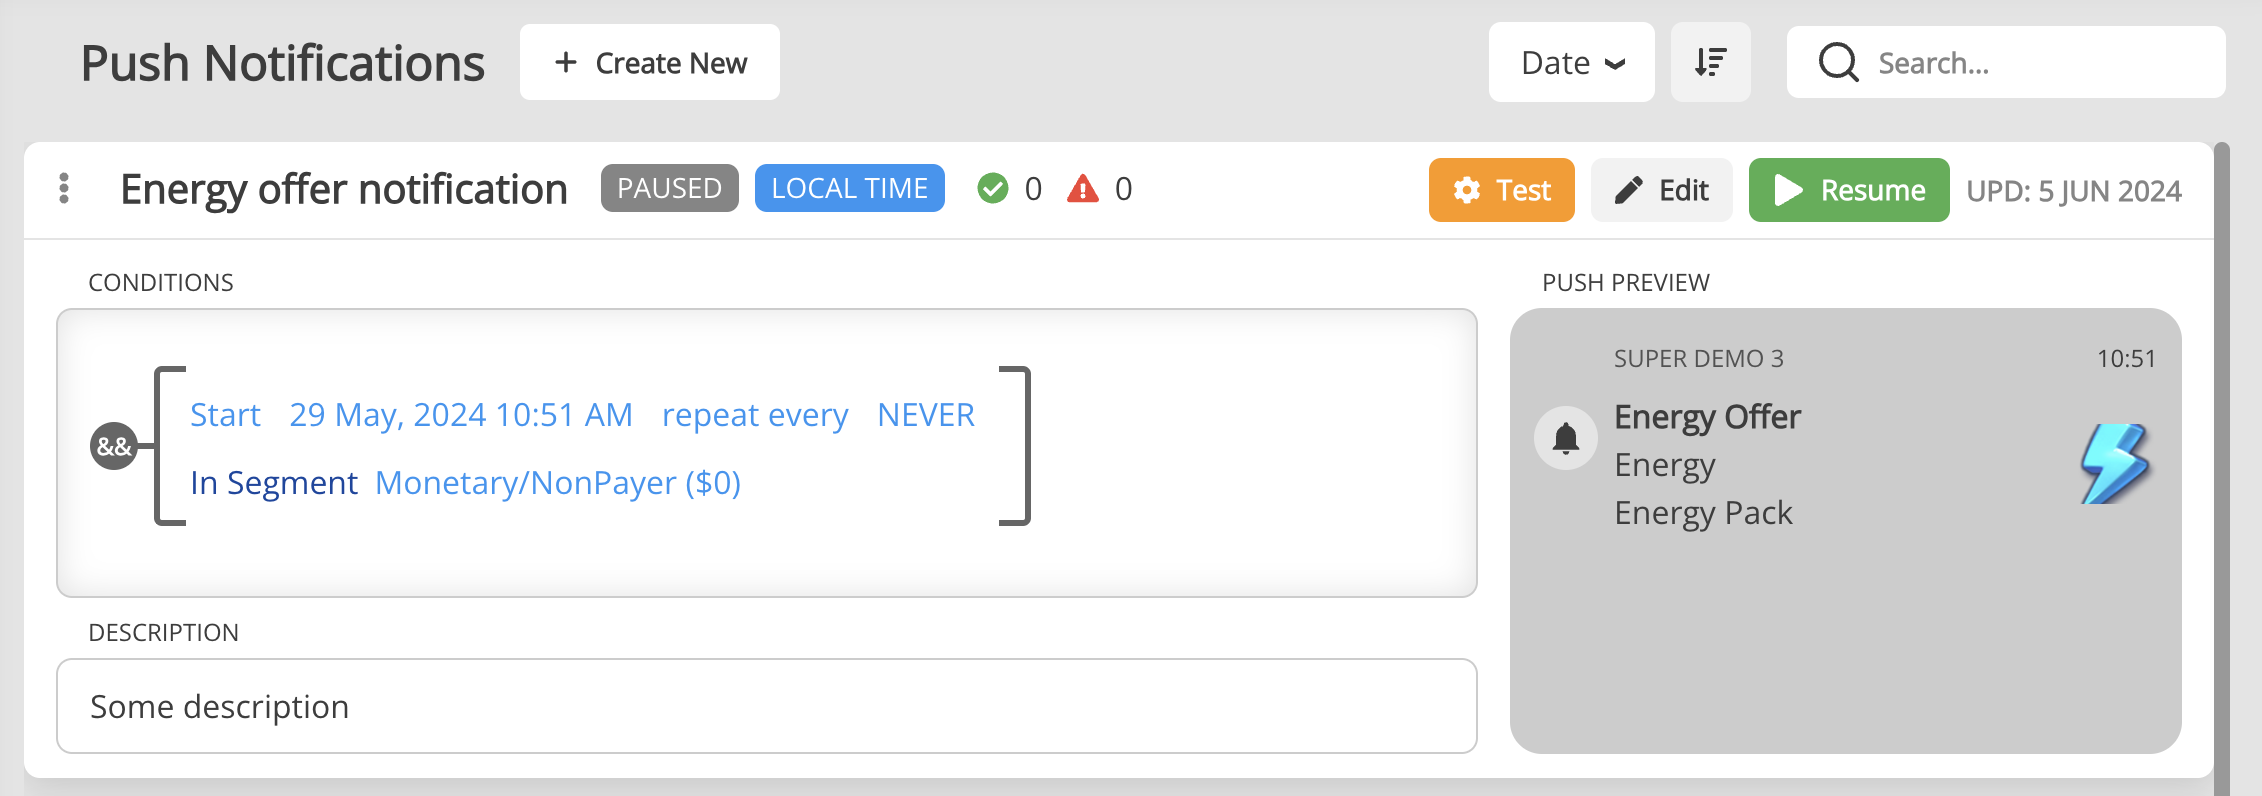Toggle the LOCAL TIME setting
2262x796 pixels.
849,187
